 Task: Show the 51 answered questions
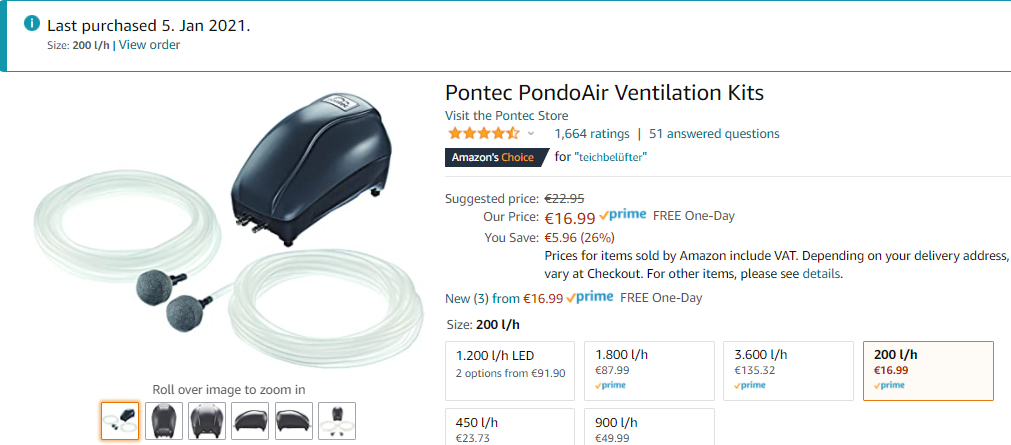pyautogui.click(x=714, y=134)
